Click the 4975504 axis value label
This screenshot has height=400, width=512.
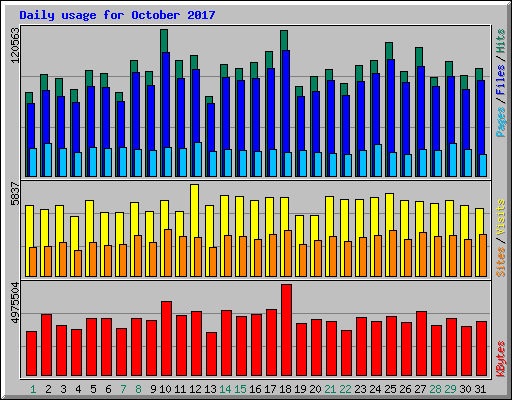coord(15,303)
